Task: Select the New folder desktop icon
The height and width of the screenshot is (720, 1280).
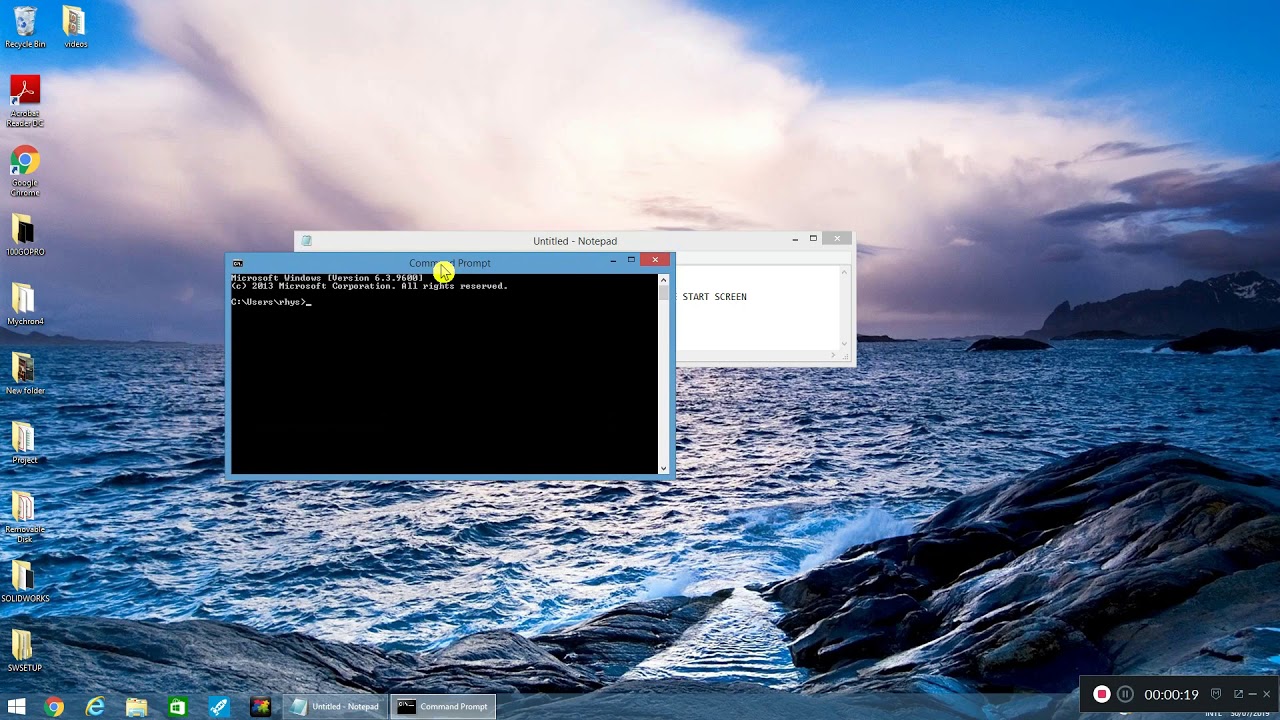Action: pos(25,374)
